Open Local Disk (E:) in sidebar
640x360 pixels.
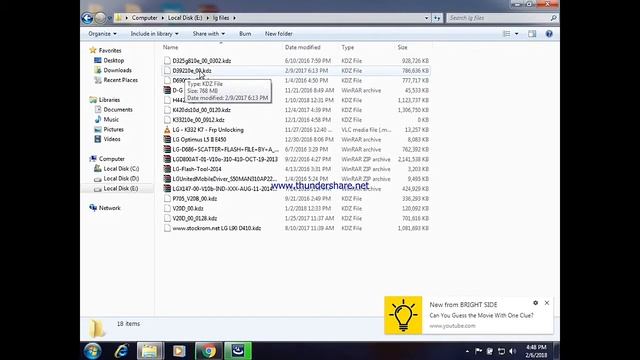tap(120, 189)
